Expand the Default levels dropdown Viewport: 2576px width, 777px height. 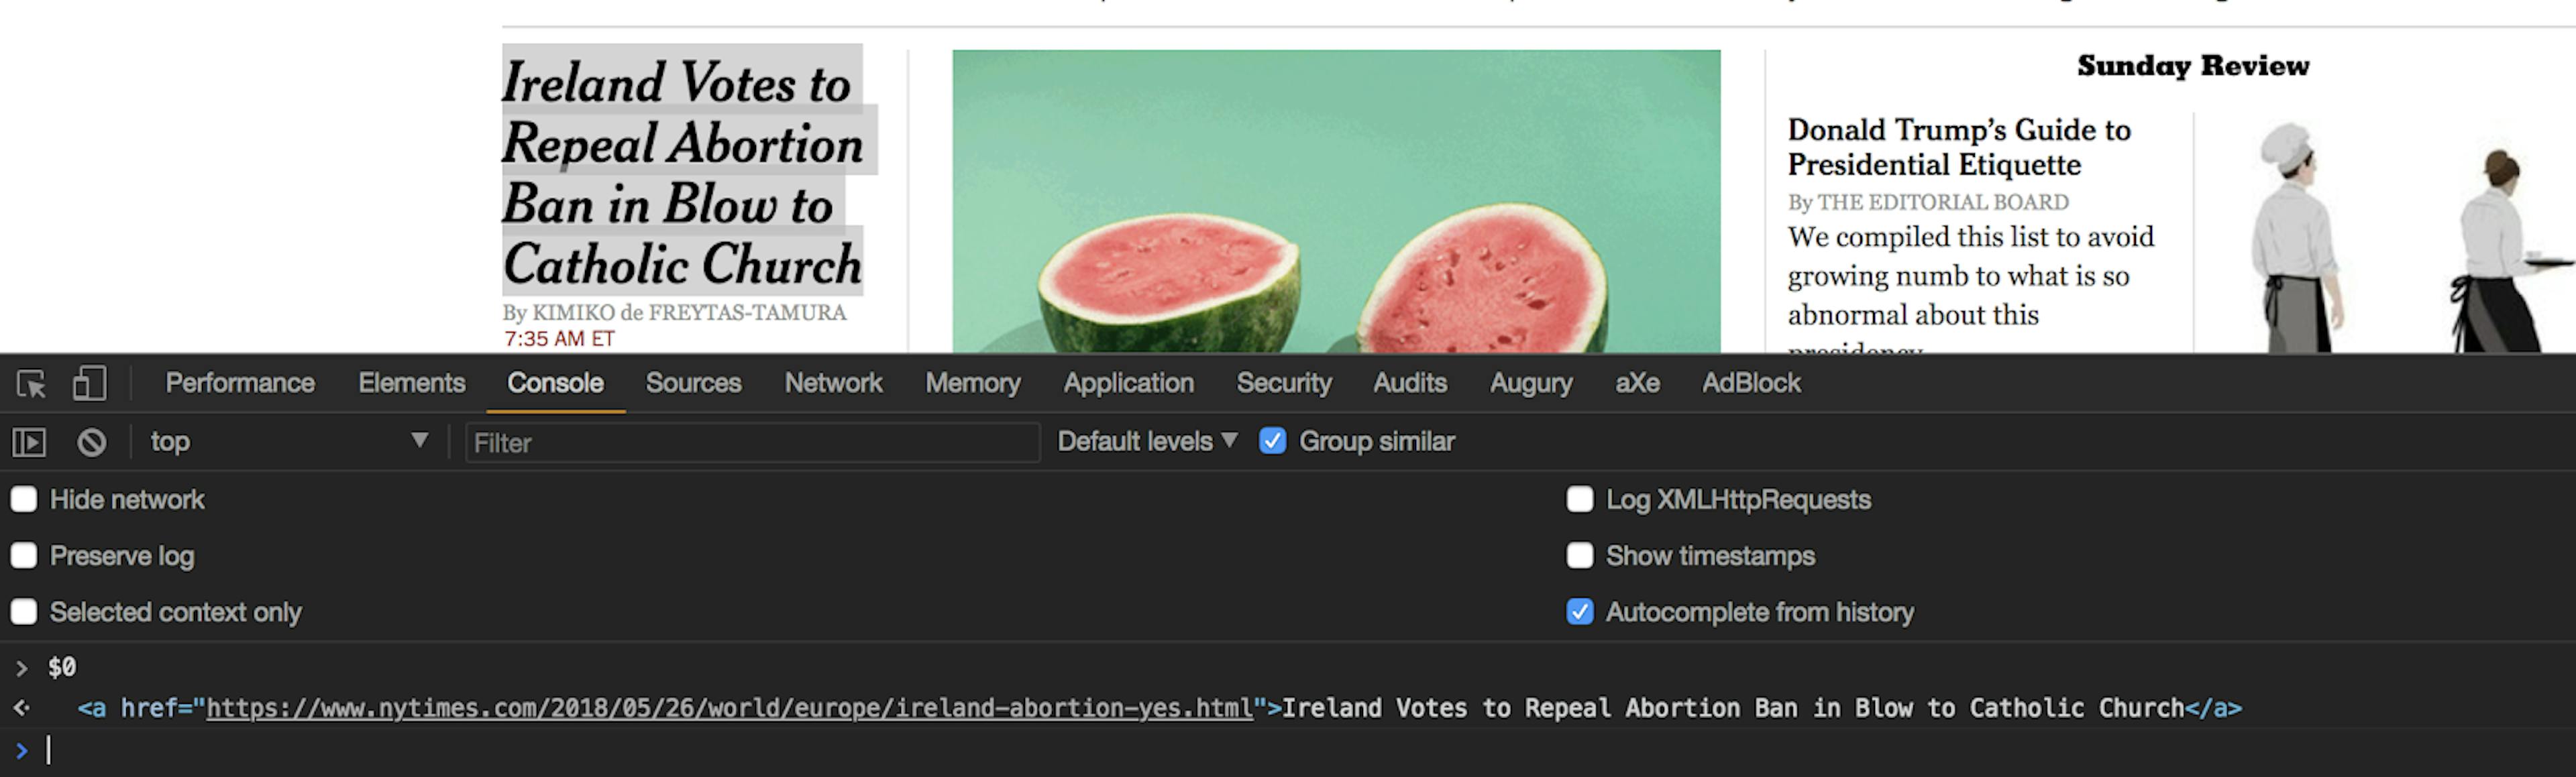[1147, 442]
